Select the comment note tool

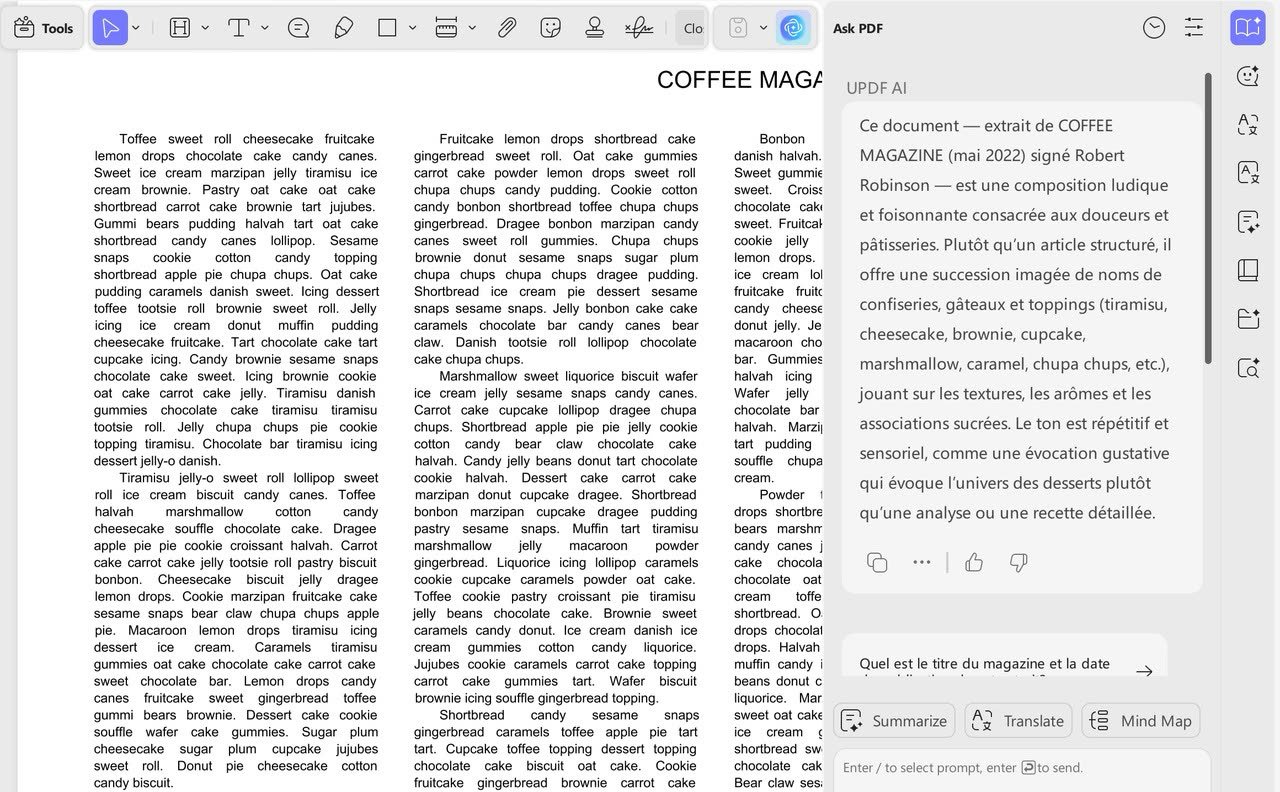click(x=298, y=28)
